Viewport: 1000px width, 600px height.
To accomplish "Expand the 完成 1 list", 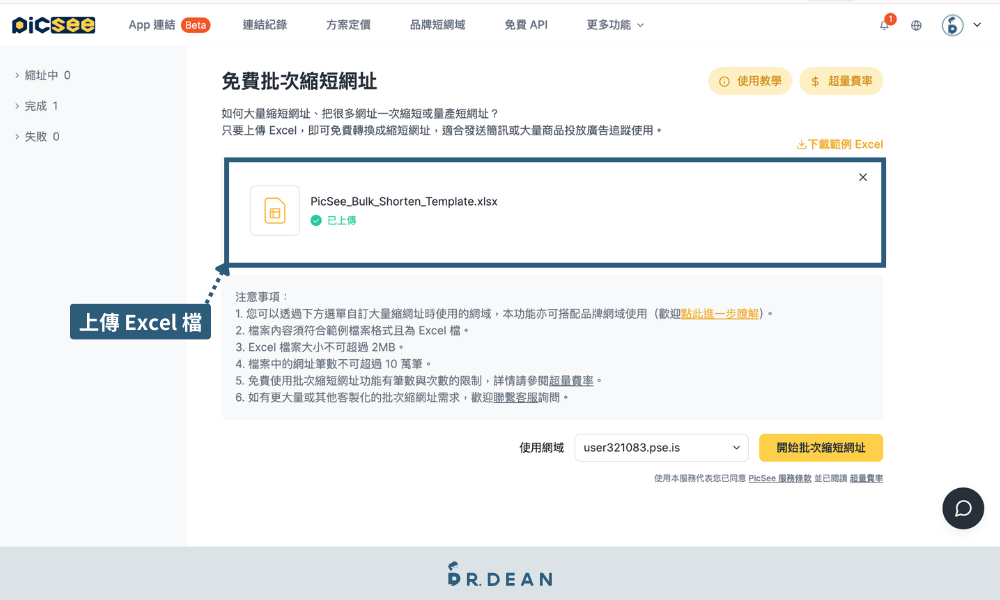I will (x=36, y=106).
